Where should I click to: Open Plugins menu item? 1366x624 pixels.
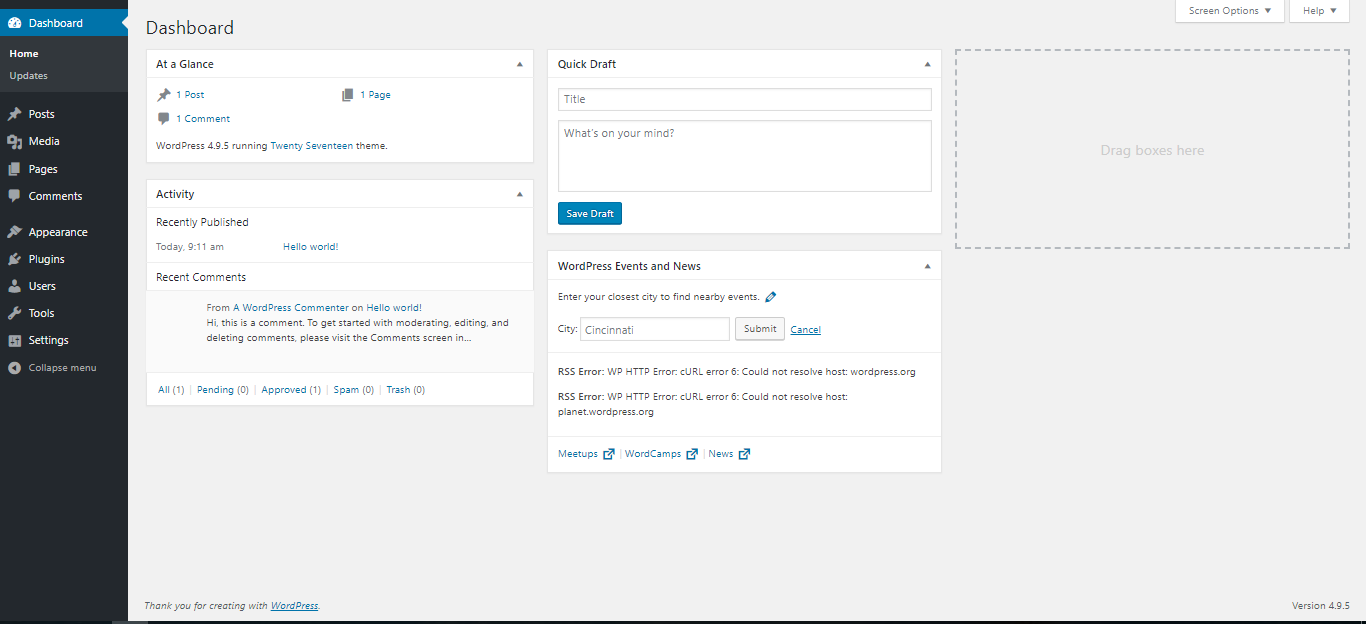point(64,259)
